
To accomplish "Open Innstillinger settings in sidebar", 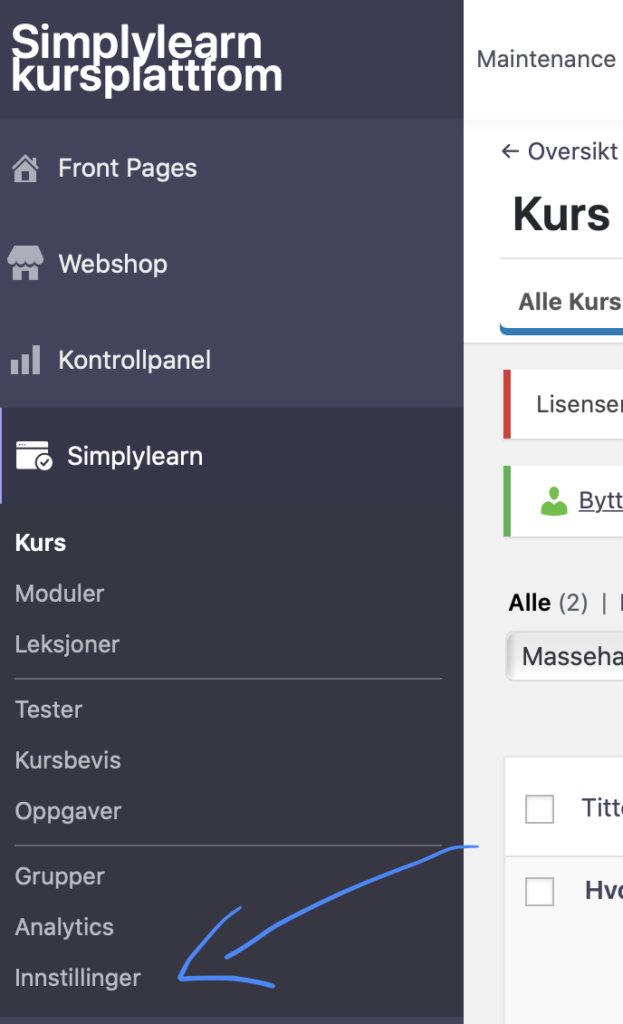I will 78,978.
